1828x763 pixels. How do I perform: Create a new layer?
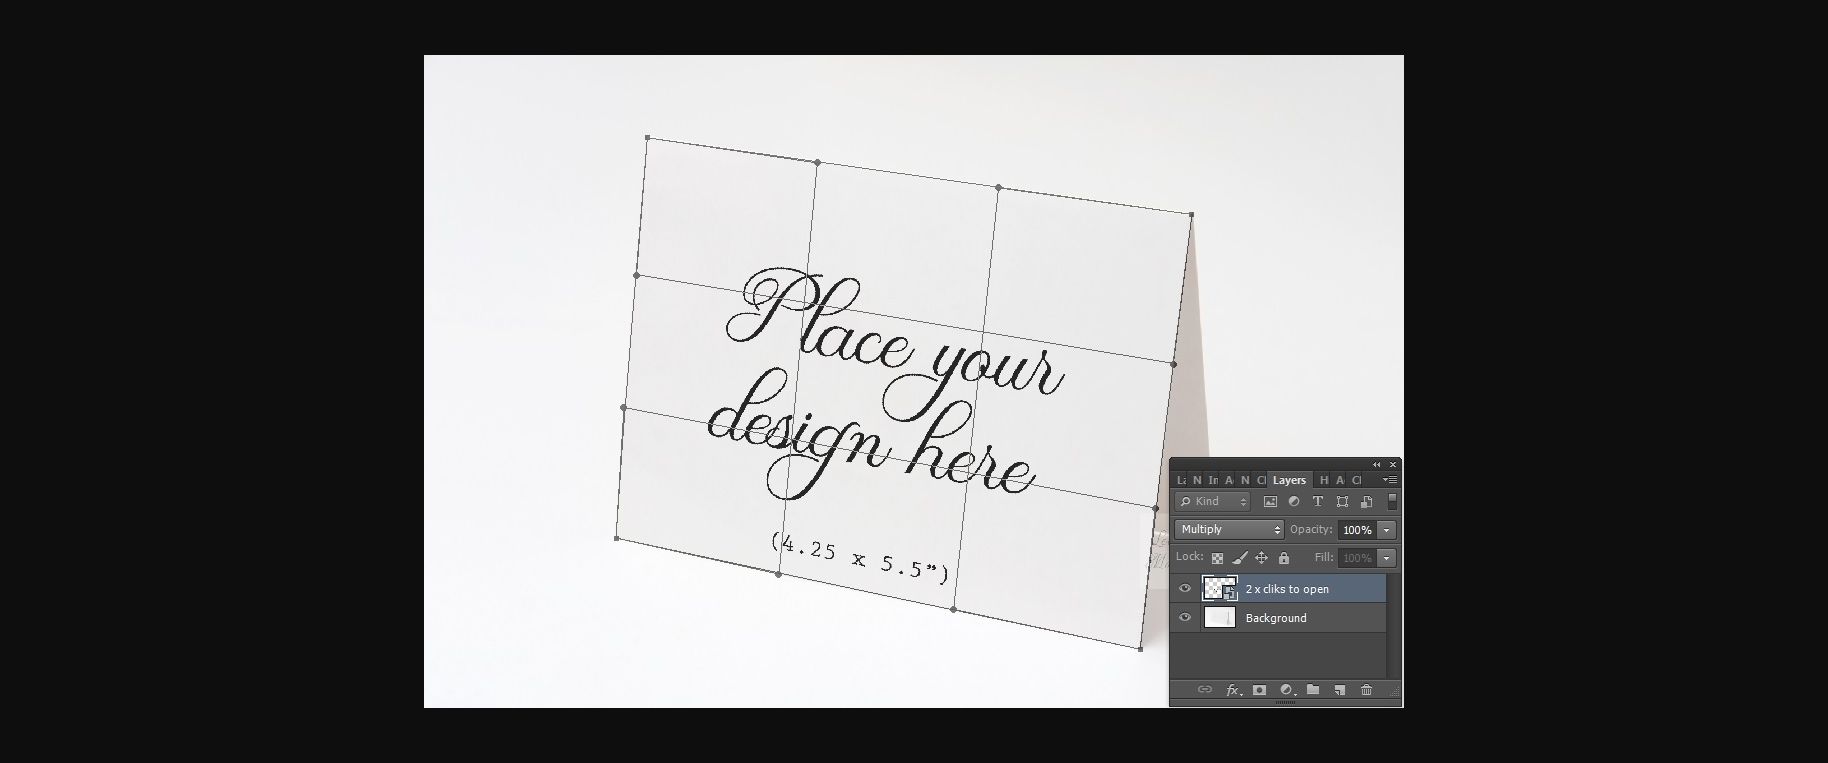[x=1340, y=690]
